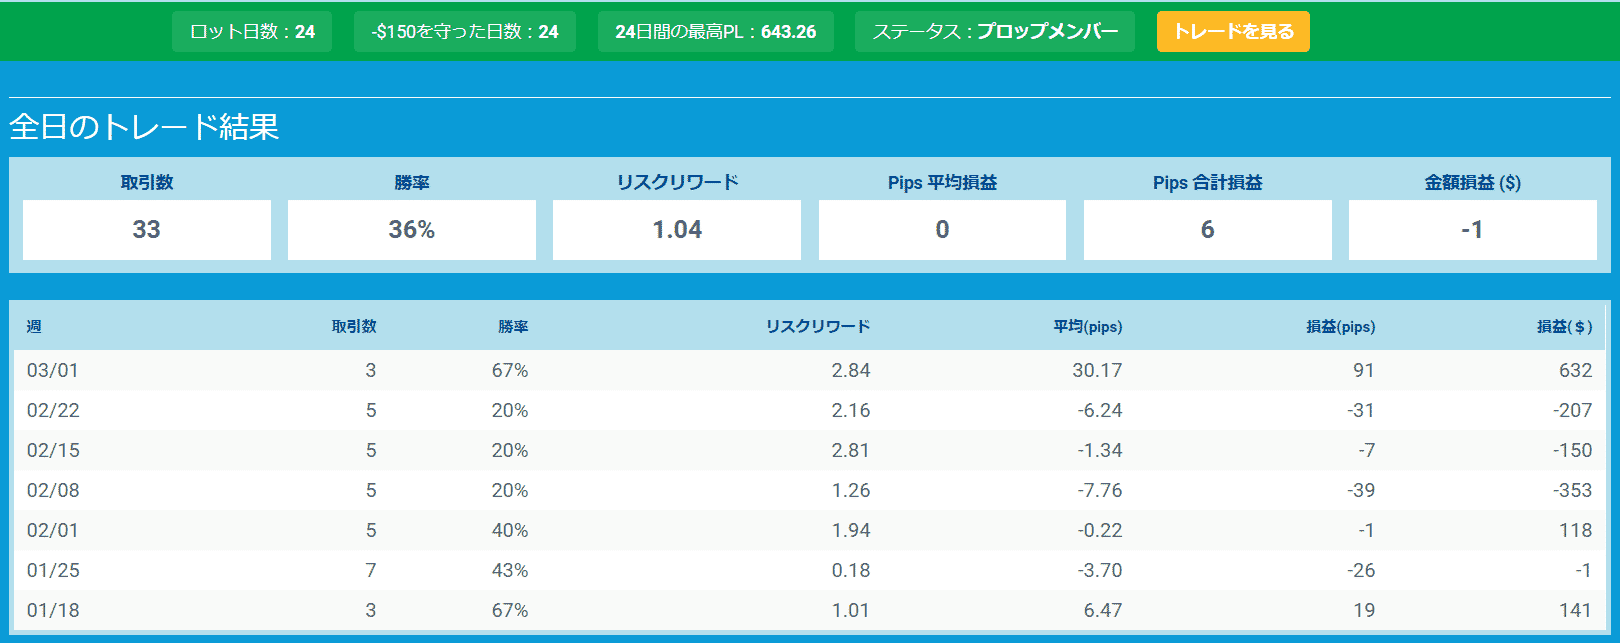Select the 取引数 summary value 33
This screenshot has width=1620, height=643.
tap(147, 230)
